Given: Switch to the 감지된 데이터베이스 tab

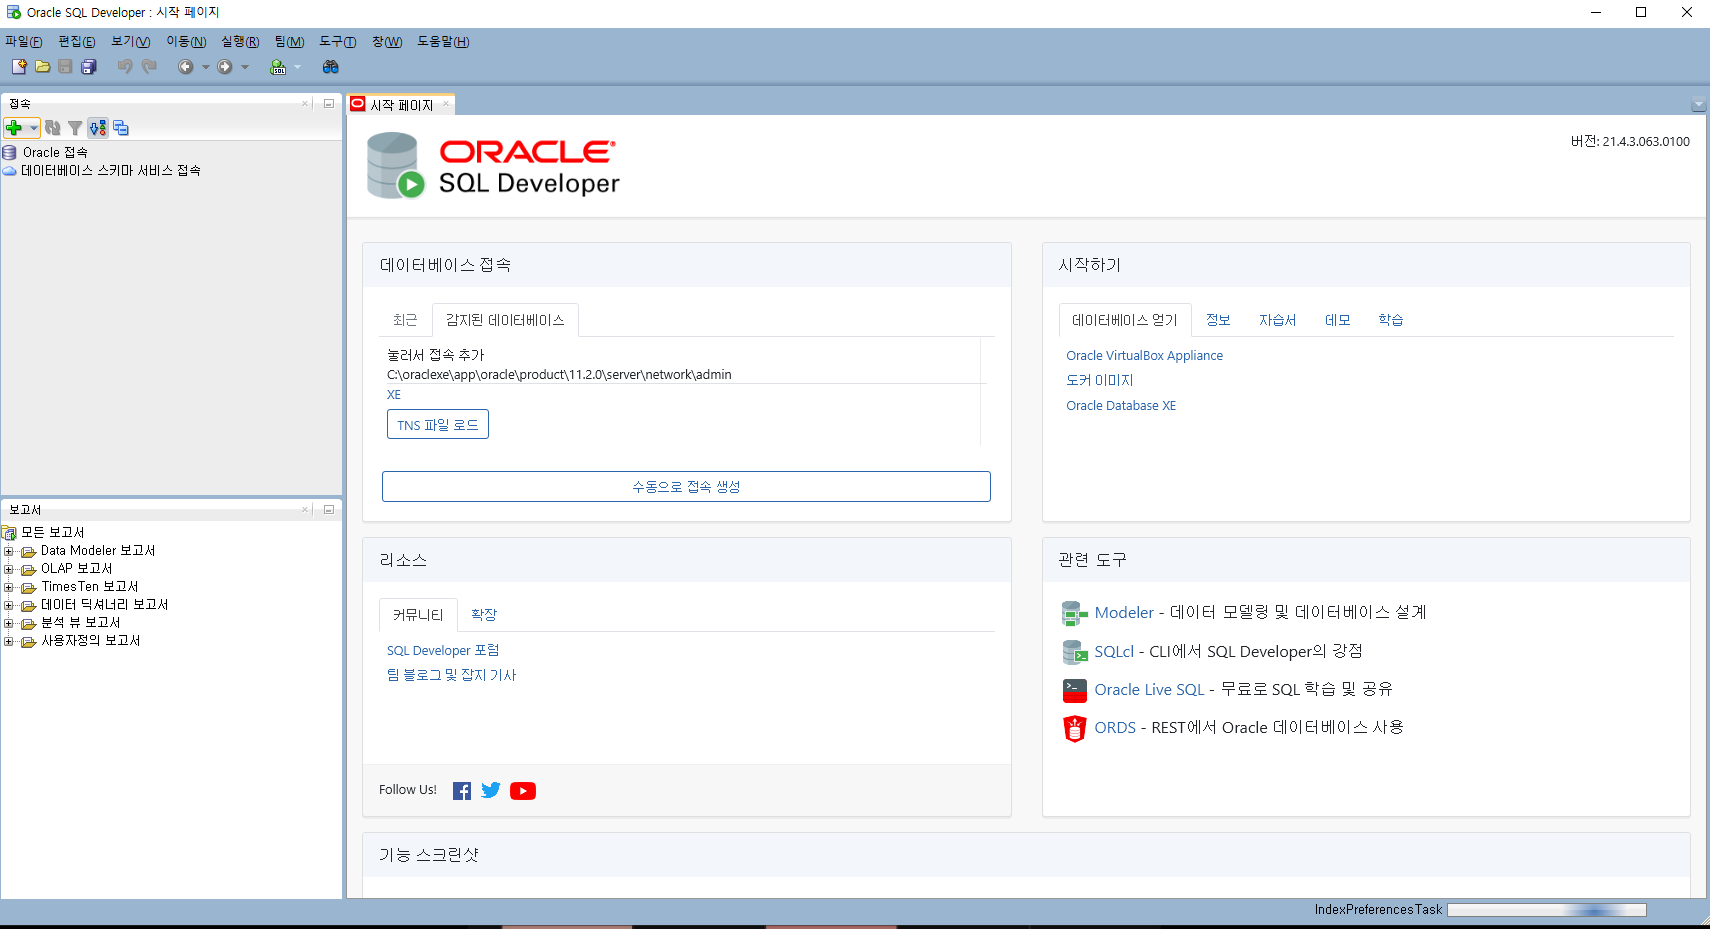Looking at the screenshot, I should click(505, 320).
